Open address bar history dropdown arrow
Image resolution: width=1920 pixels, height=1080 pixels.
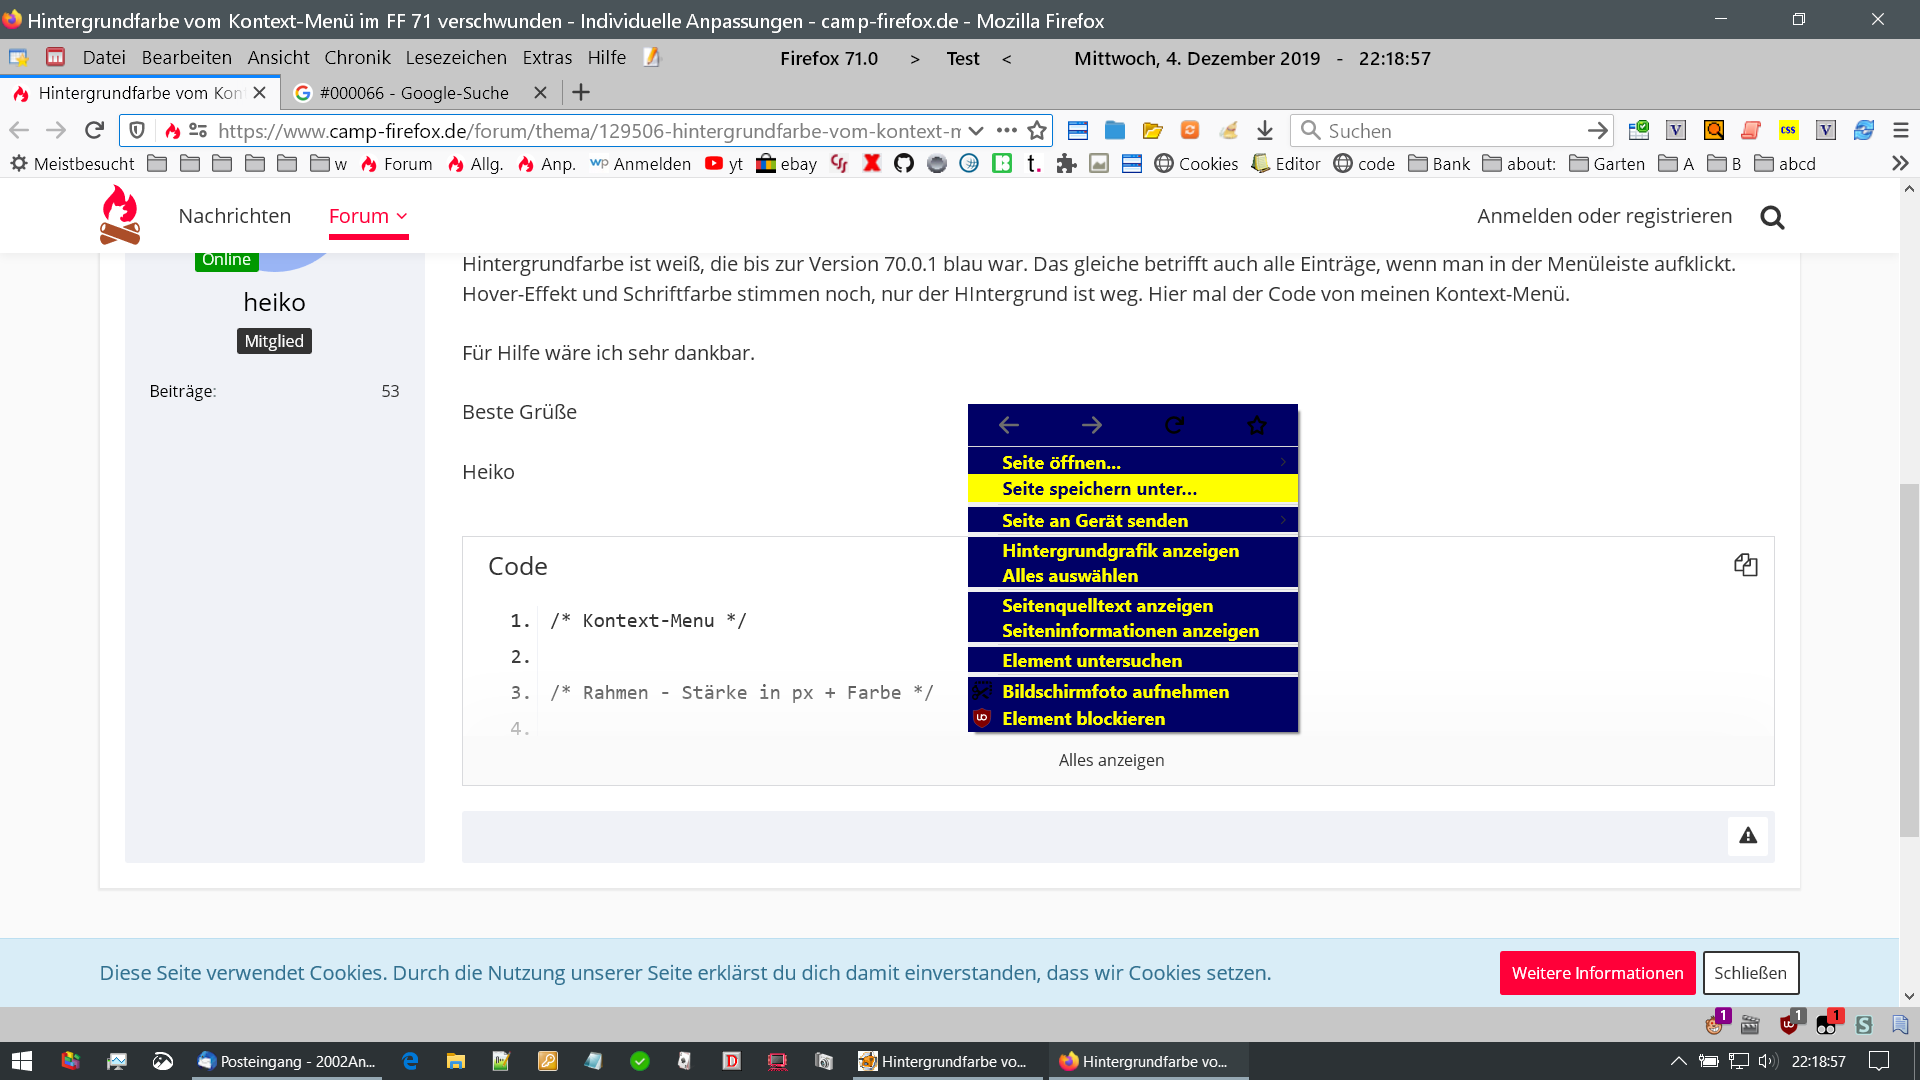(976, 131)
